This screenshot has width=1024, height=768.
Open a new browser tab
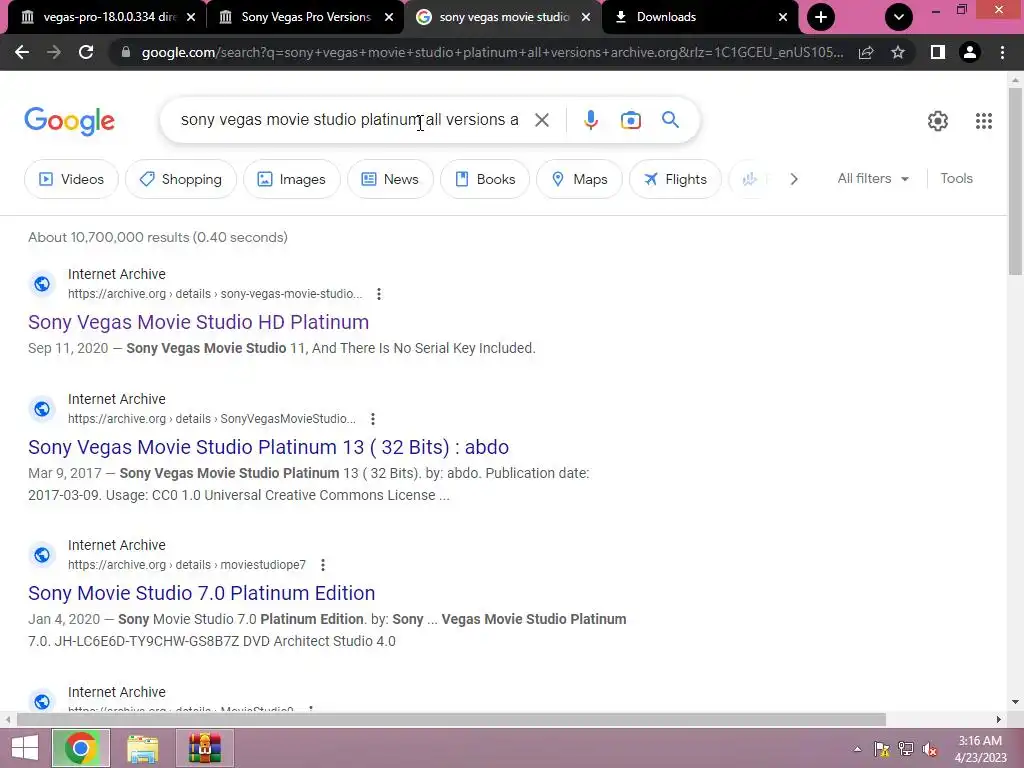(821, 17)
